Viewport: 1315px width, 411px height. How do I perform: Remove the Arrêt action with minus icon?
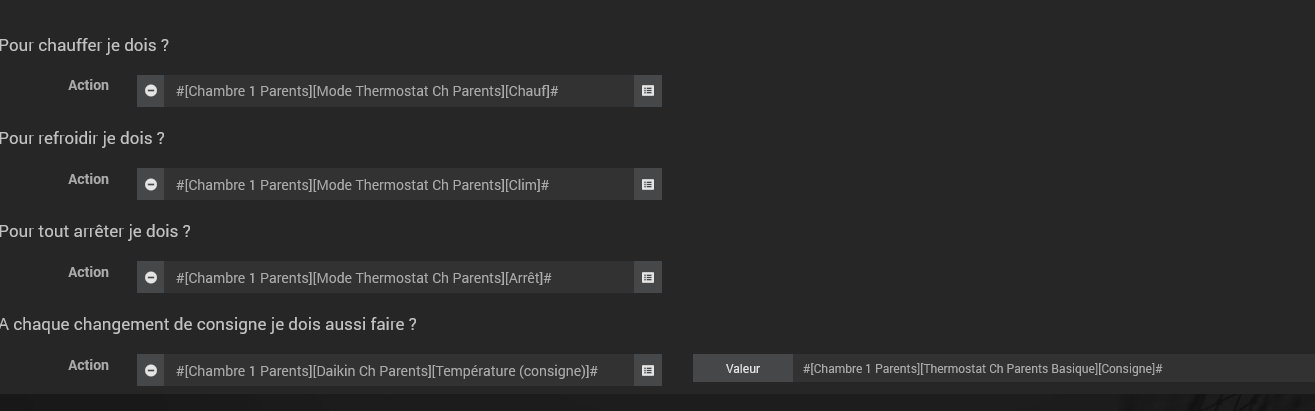pyautogui.click(x=150, y=277)
